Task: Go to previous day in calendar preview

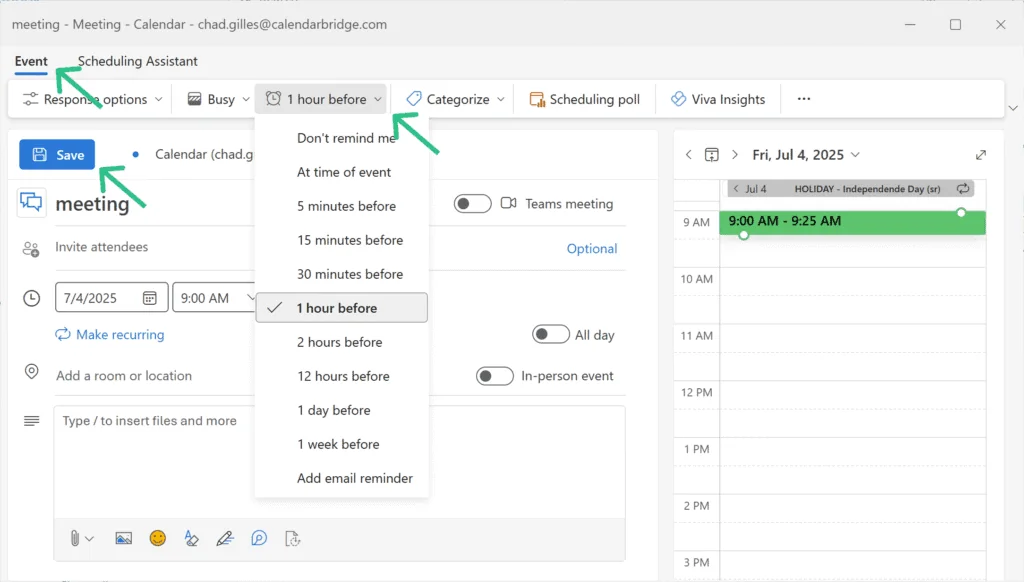Action: pos(688,155)
